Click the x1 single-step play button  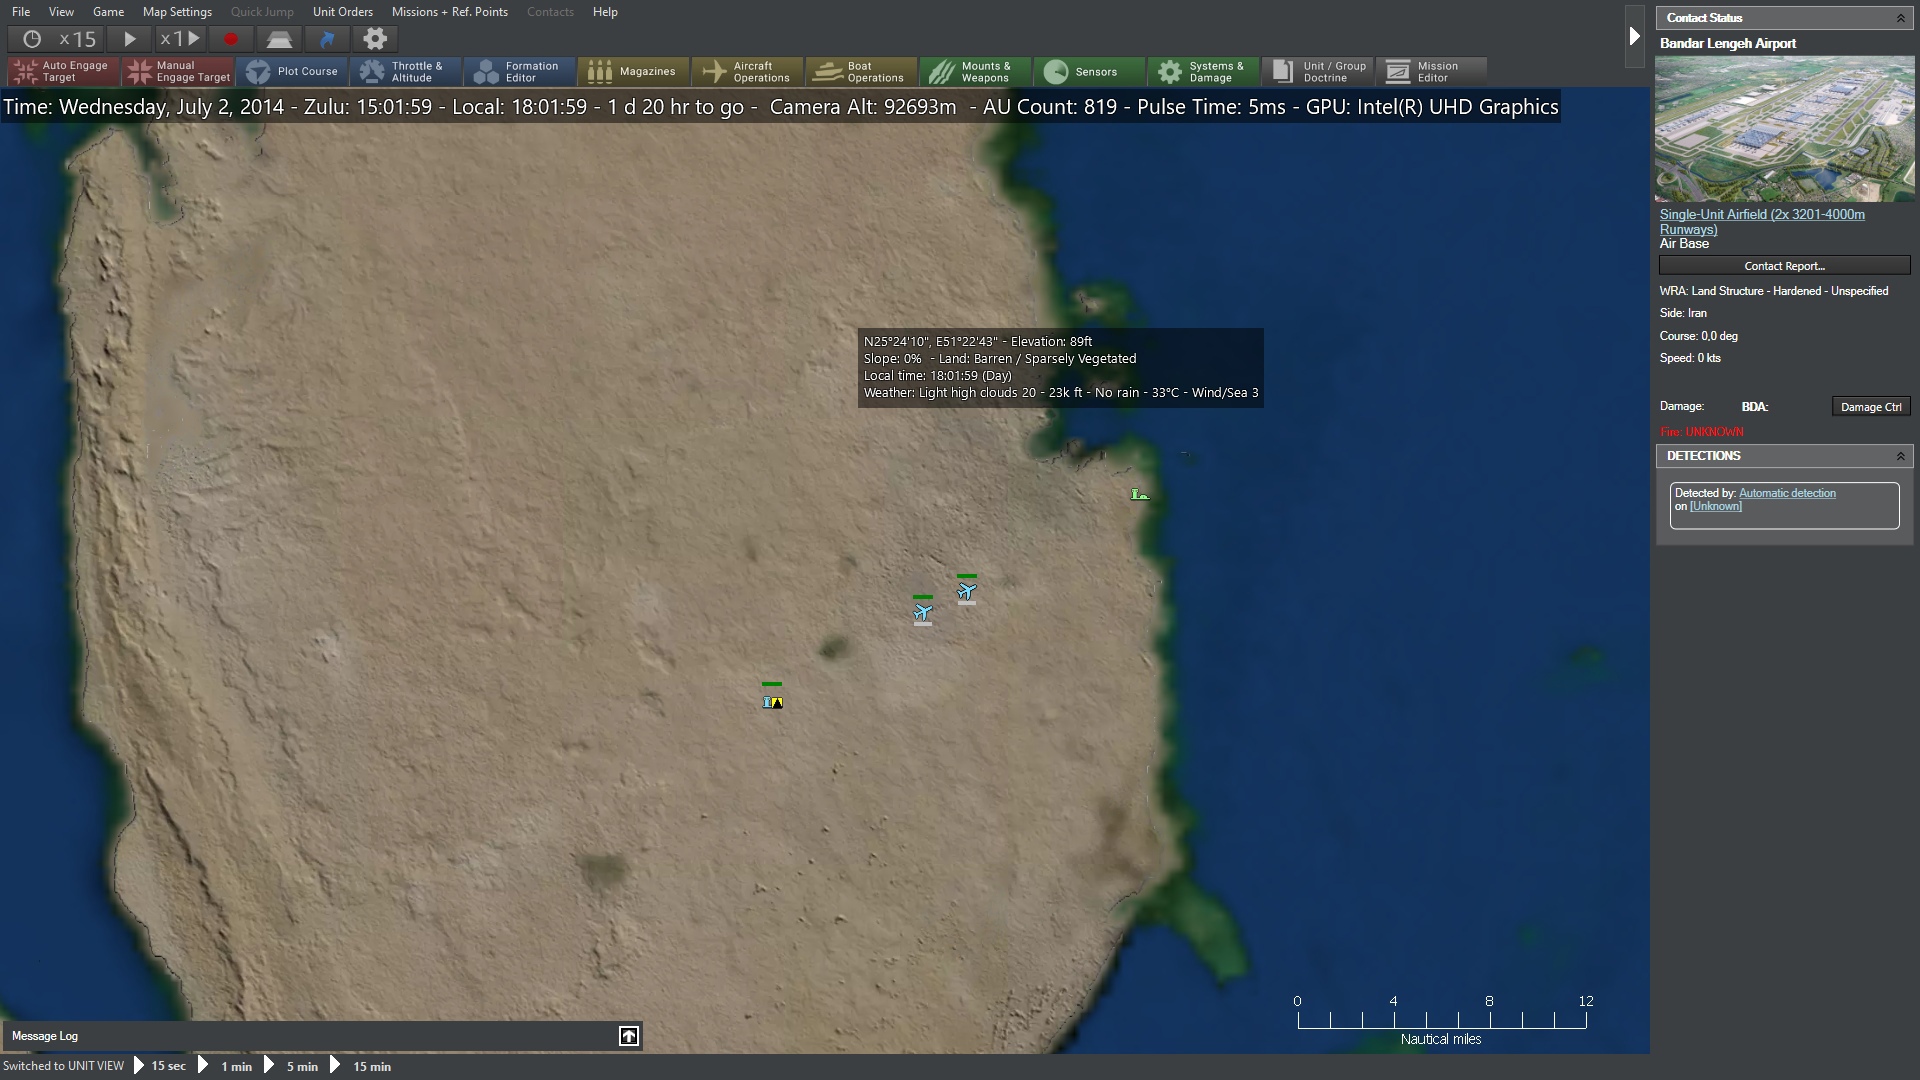(x=180, y=39)
